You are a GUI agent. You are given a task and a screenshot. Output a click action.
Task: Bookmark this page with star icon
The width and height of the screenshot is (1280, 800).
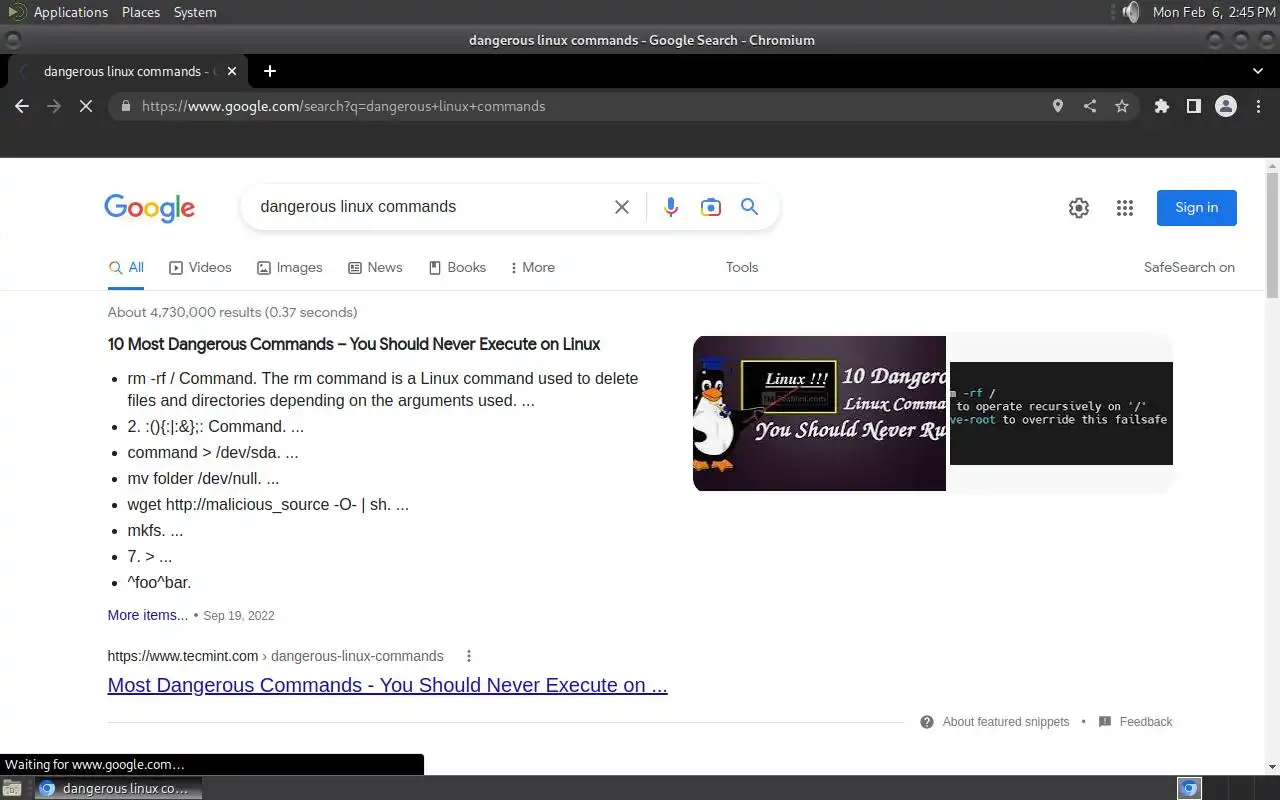1122,106
